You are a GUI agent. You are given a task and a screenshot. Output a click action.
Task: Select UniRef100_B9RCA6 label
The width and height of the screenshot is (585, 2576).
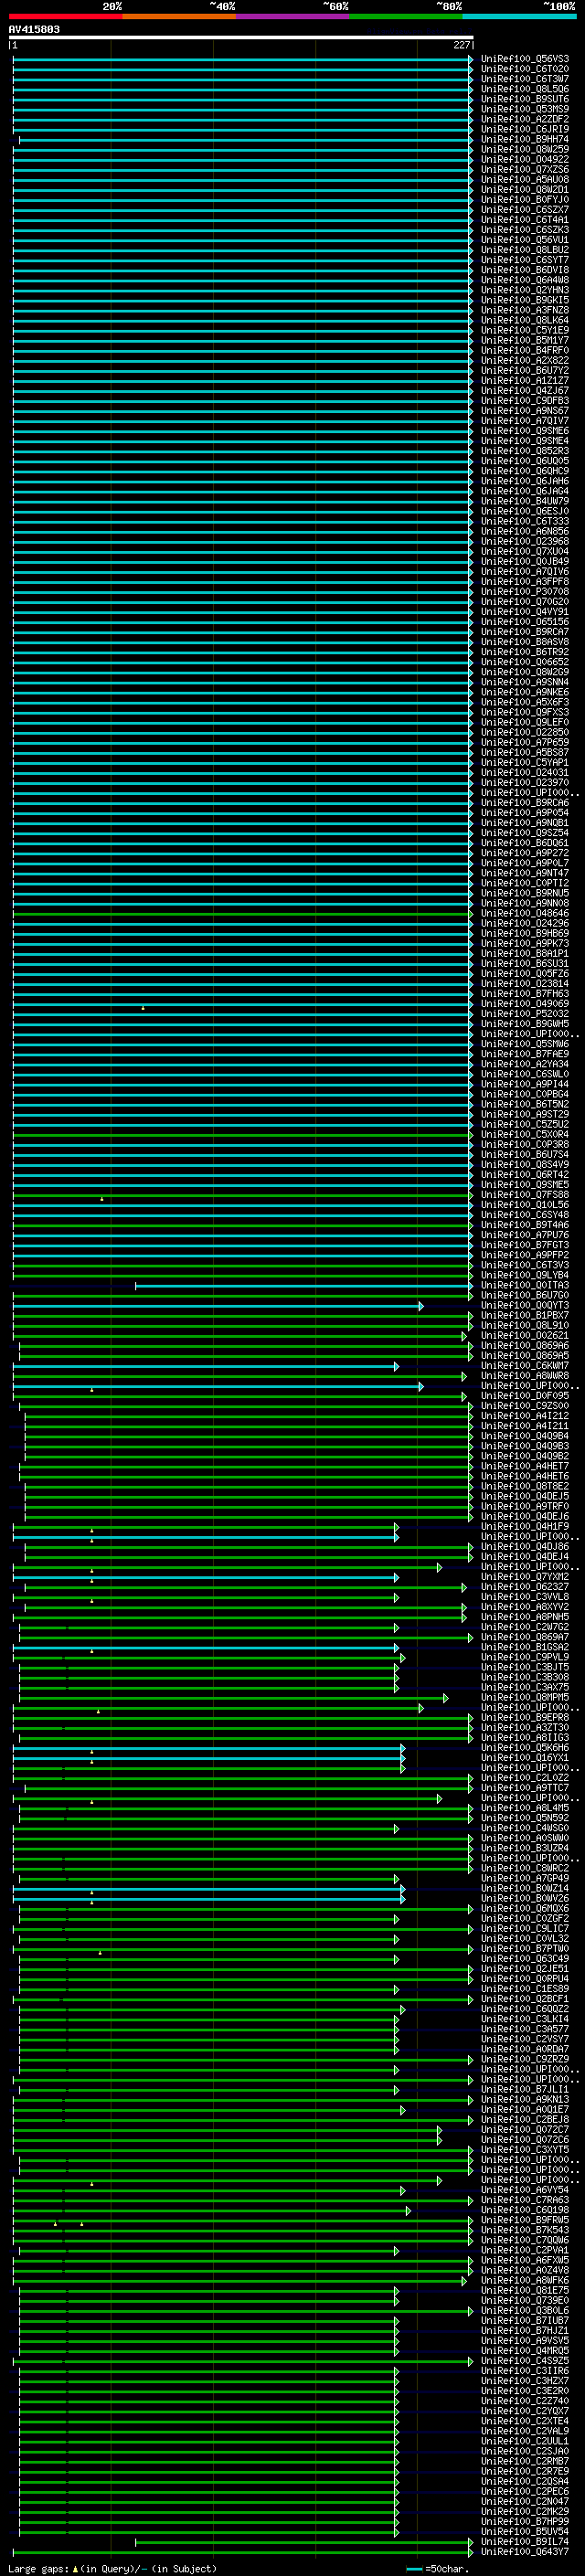click(x=525, y=802)
